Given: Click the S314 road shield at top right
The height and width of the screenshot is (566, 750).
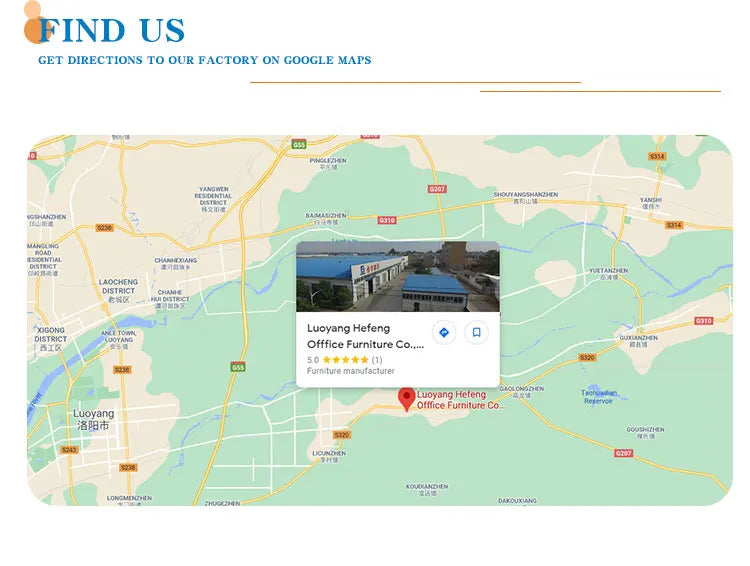Looking at the screenshot, I should tap(657, 156).
